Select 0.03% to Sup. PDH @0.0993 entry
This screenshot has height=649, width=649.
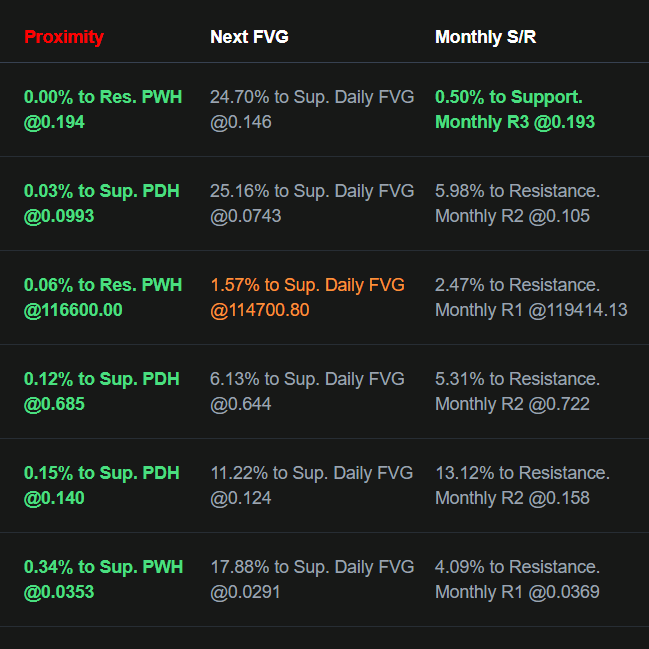click(x=101, y=204)
